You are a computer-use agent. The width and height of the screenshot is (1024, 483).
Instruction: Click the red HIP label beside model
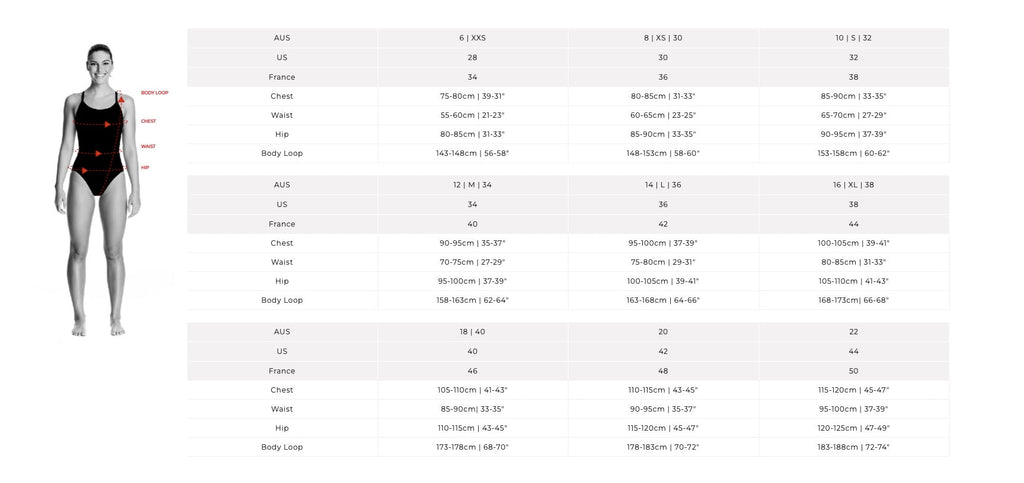(145, 167)
